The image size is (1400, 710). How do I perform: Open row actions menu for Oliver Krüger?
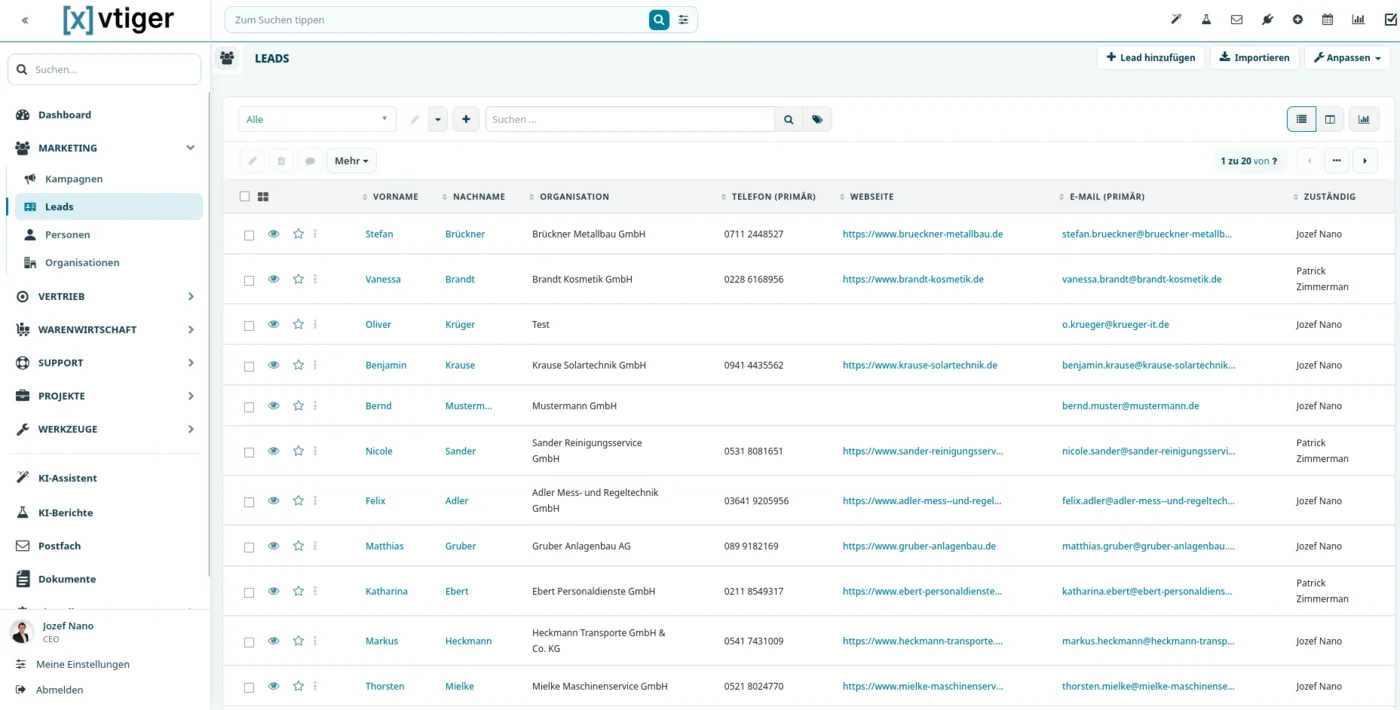315,324
